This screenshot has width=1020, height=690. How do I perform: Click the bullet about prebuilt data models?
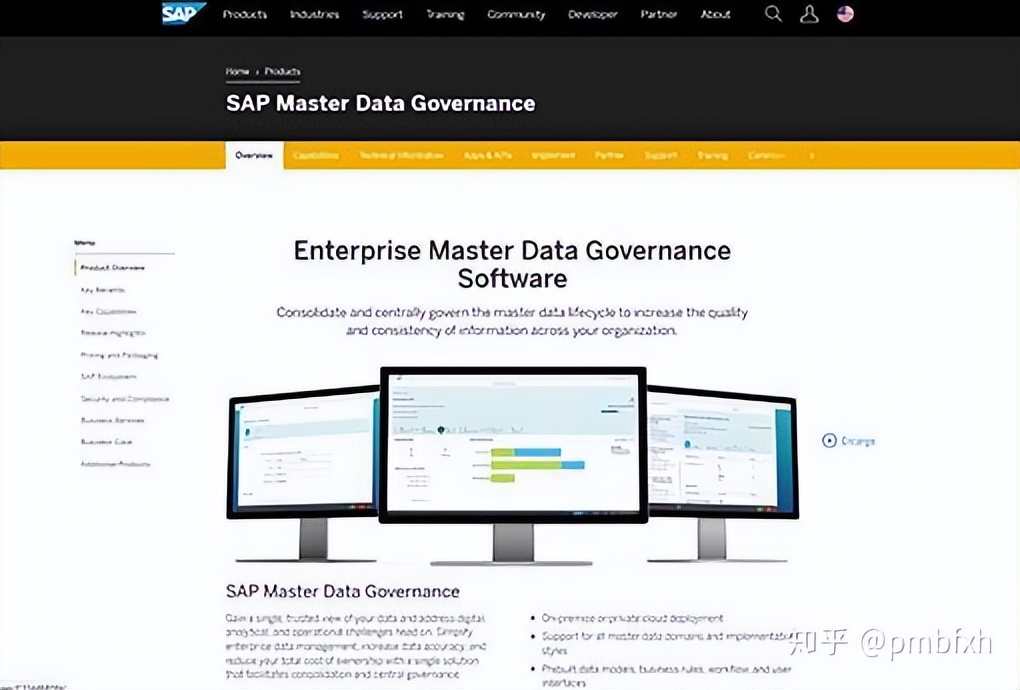(x=666, y=676)
